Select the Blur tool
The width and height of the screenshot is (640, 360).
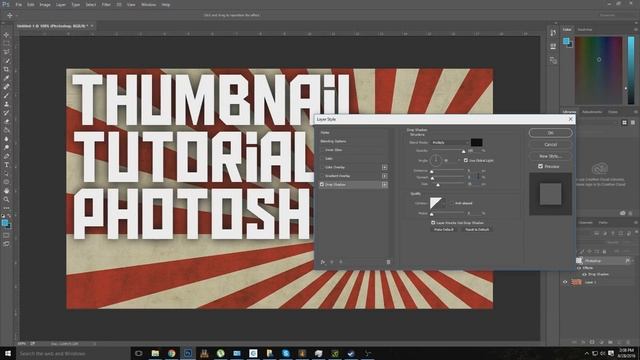pos(6,139)
